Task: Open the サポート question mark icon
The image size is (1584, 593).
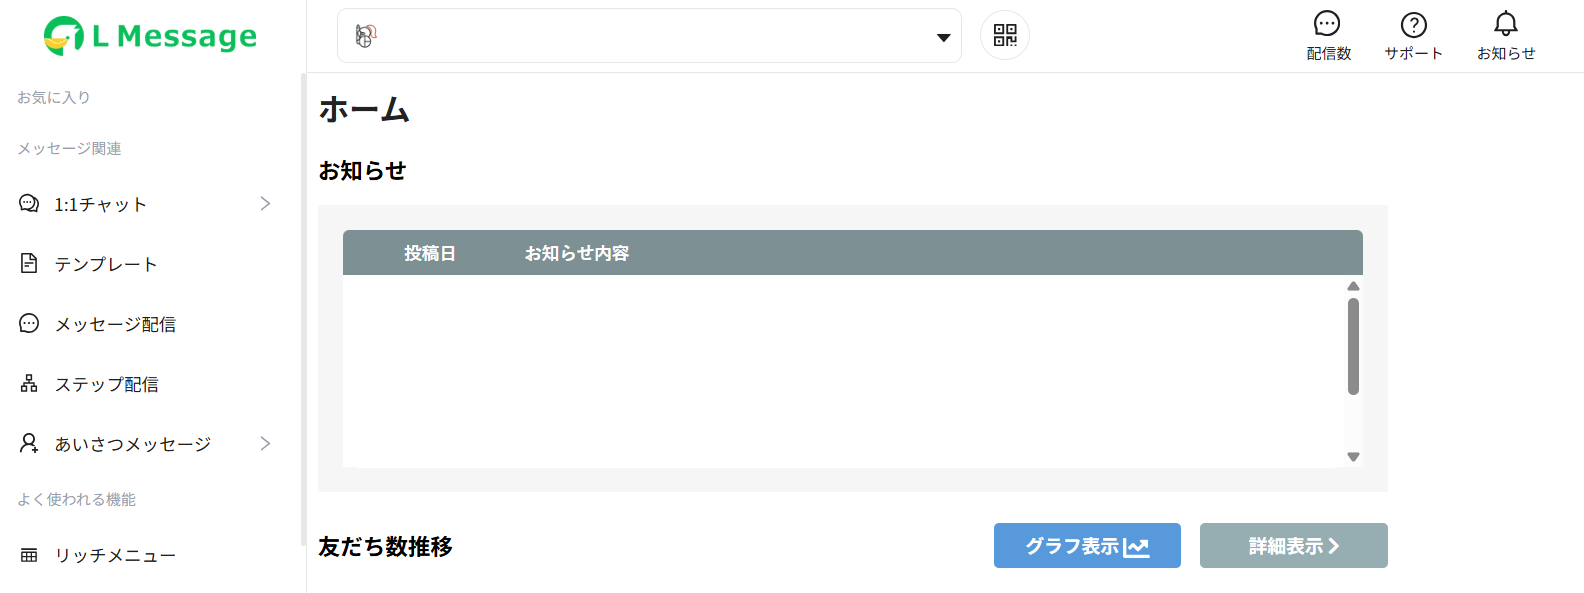Action: pyautogui.click(x=1413, y=24)
